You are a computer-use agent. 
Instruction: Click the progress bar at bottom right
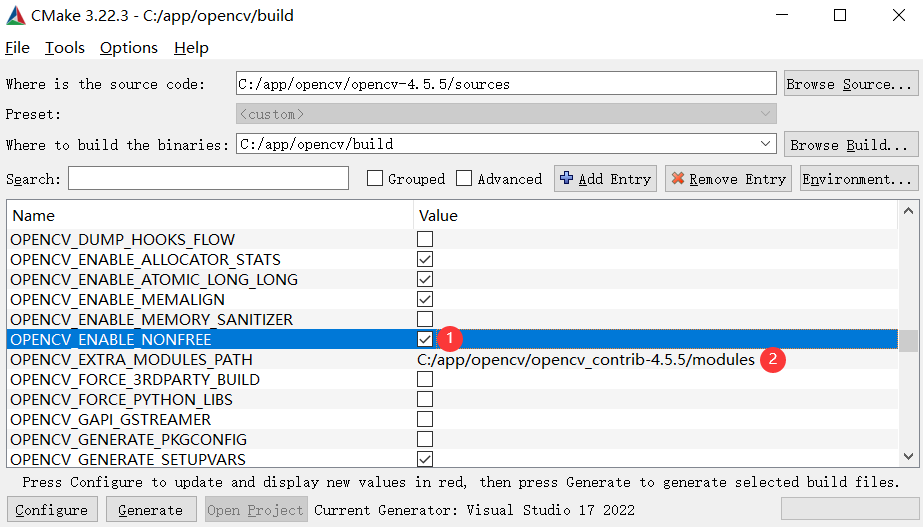850,509
